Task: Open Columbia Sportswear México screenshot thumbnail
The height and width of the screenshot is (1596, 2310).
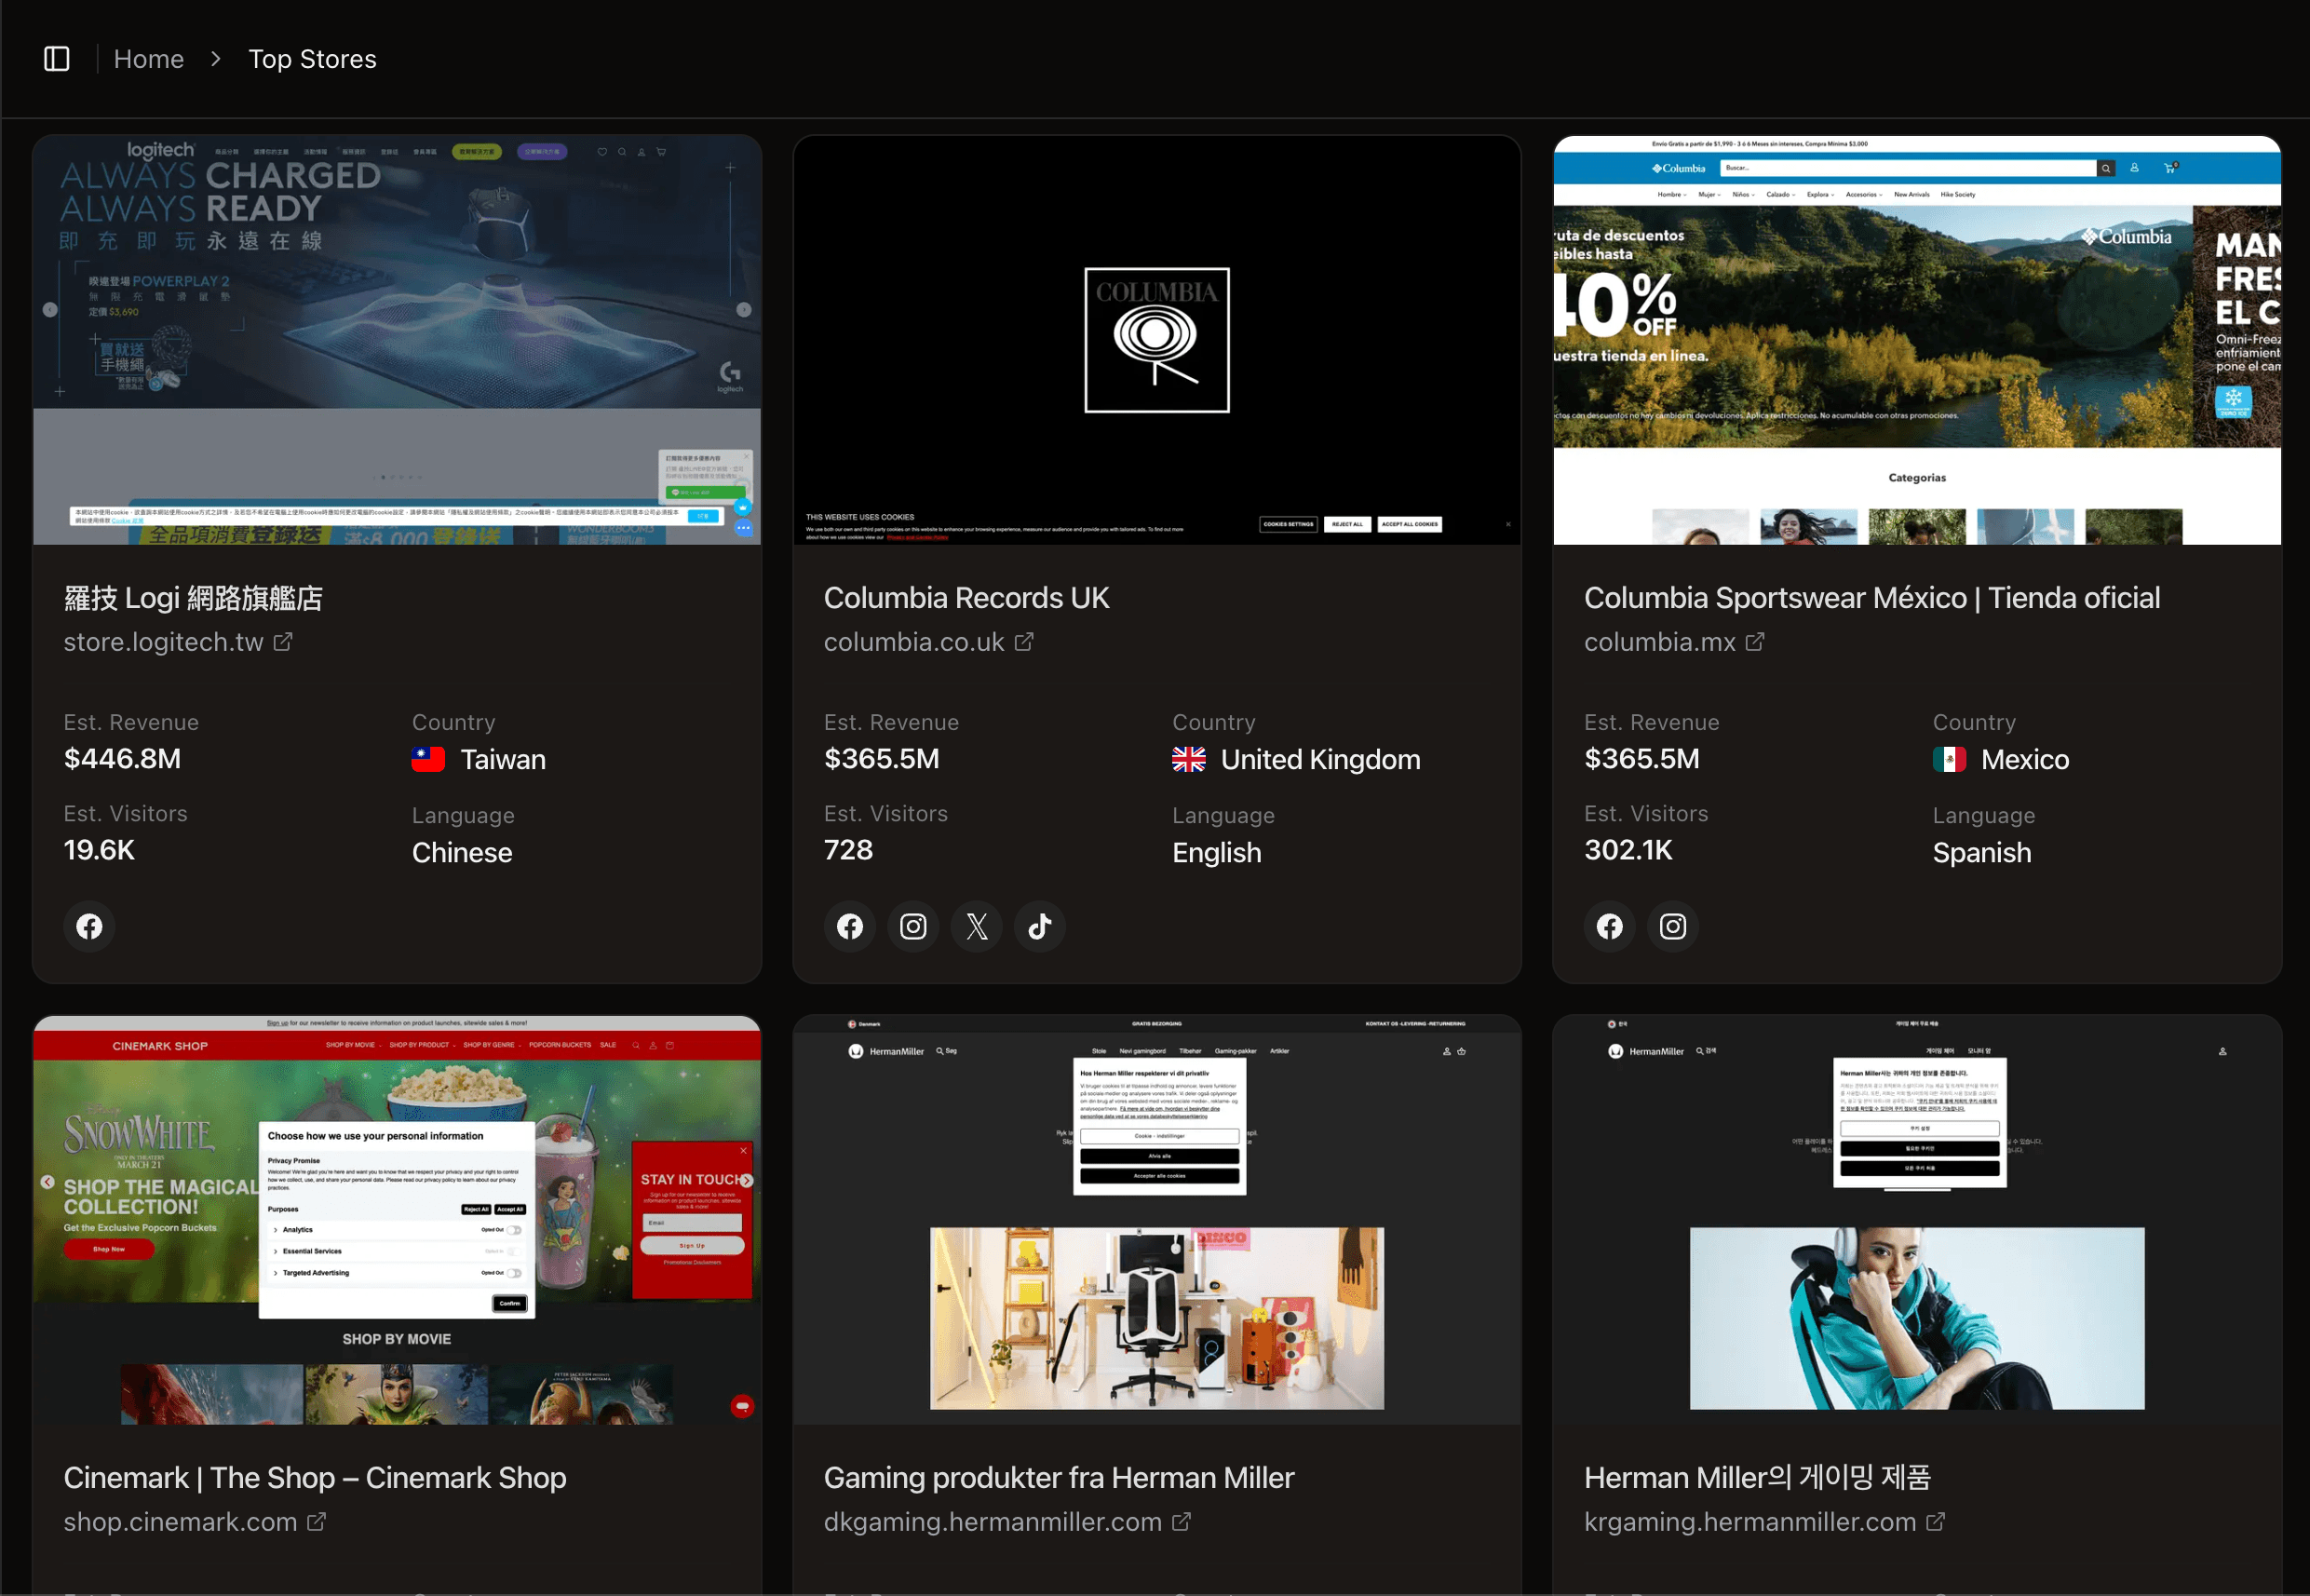Action: point(1916,340)
